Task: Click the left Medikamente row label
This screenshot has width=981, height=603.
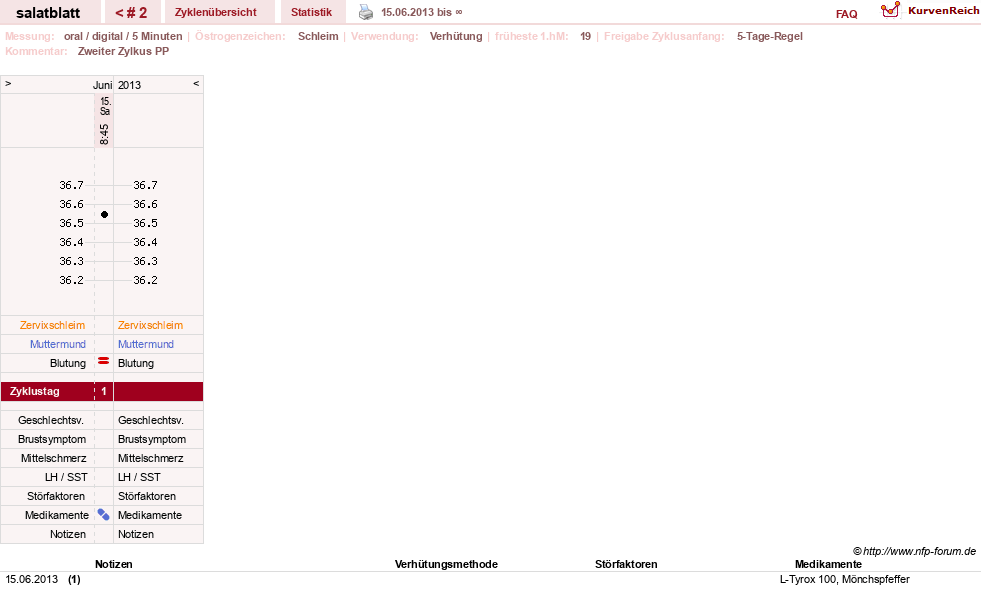Action: 56,515
